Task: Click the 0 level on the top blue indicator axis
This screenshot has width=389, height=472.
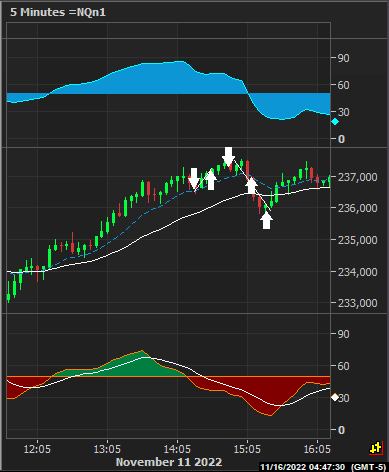Action: (341, 139)
